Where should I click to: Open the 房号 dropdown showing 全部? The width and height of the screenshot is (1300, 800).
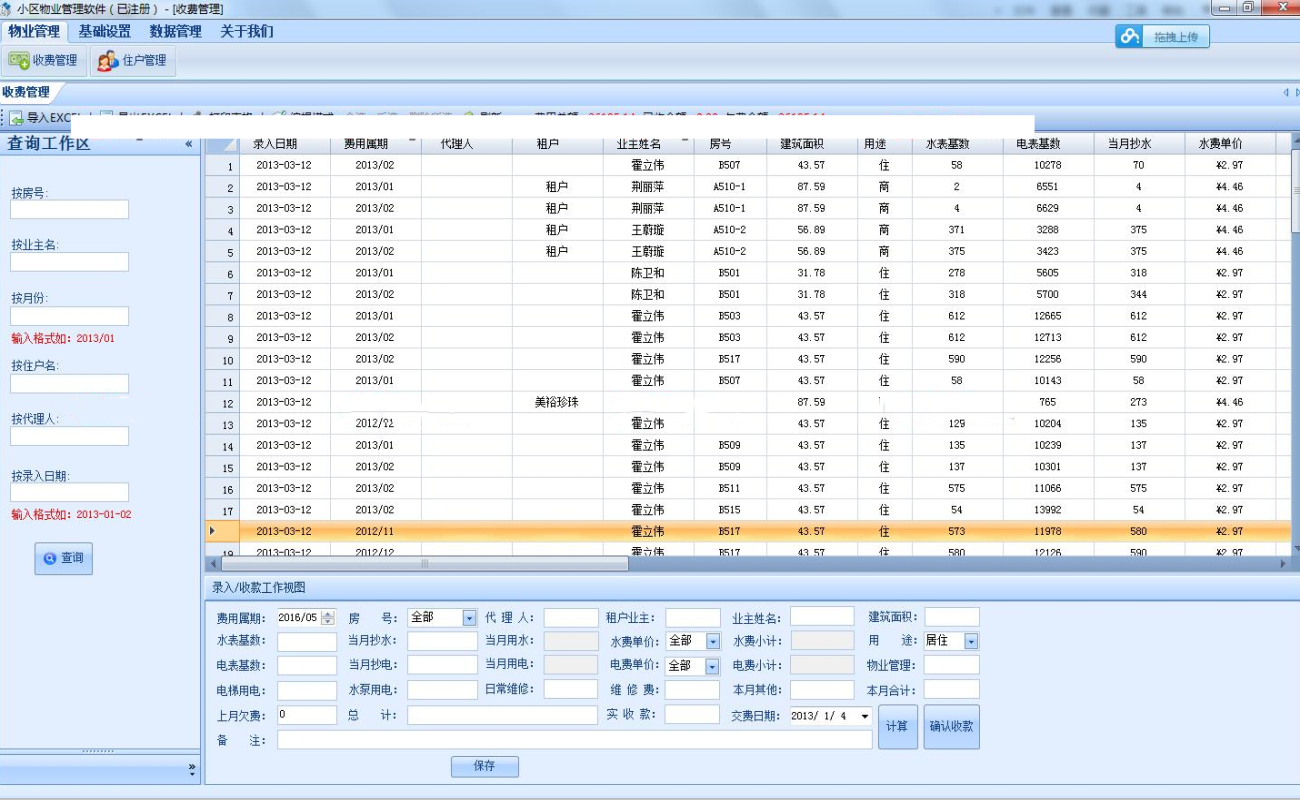coord(469,618)
